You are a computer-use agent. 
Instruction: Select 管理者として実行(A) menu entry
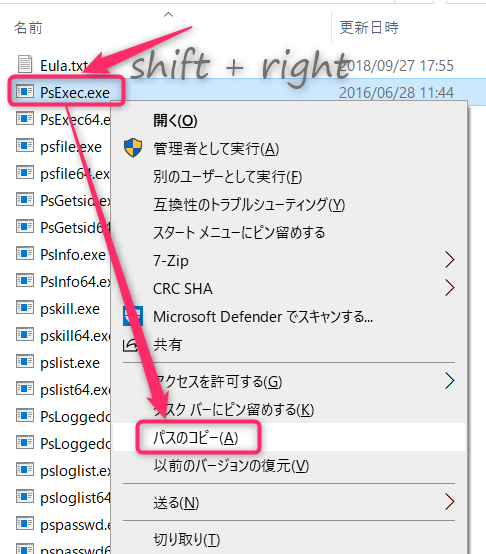tap(216, 148)
